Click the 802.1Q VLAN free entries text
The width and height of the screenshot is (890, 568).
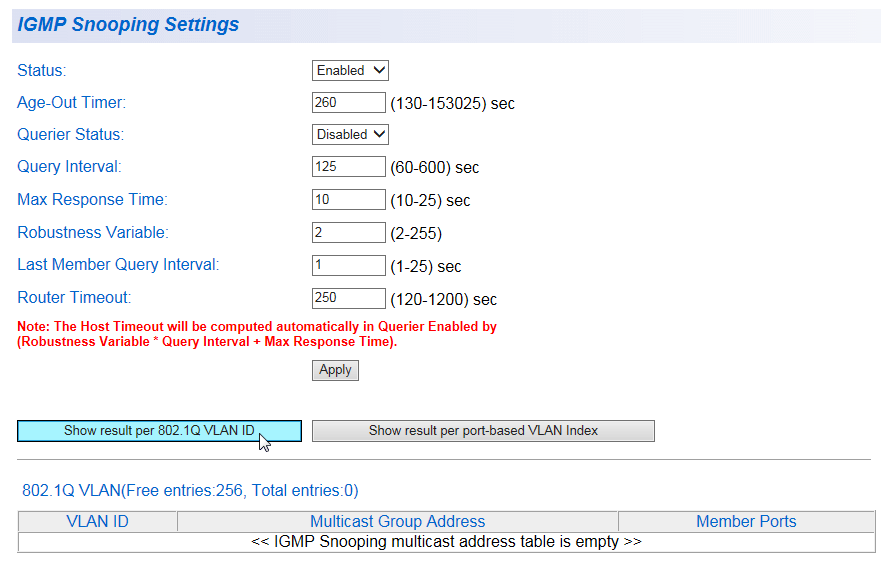pyautogui.click(x=190, y=490)
